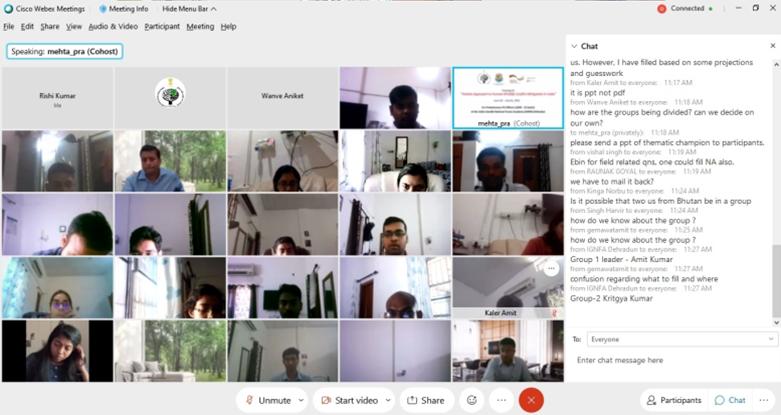The height and width of the screenshot is (415, 781).
Task: Click the red leave meeting button
Action: 531,400
